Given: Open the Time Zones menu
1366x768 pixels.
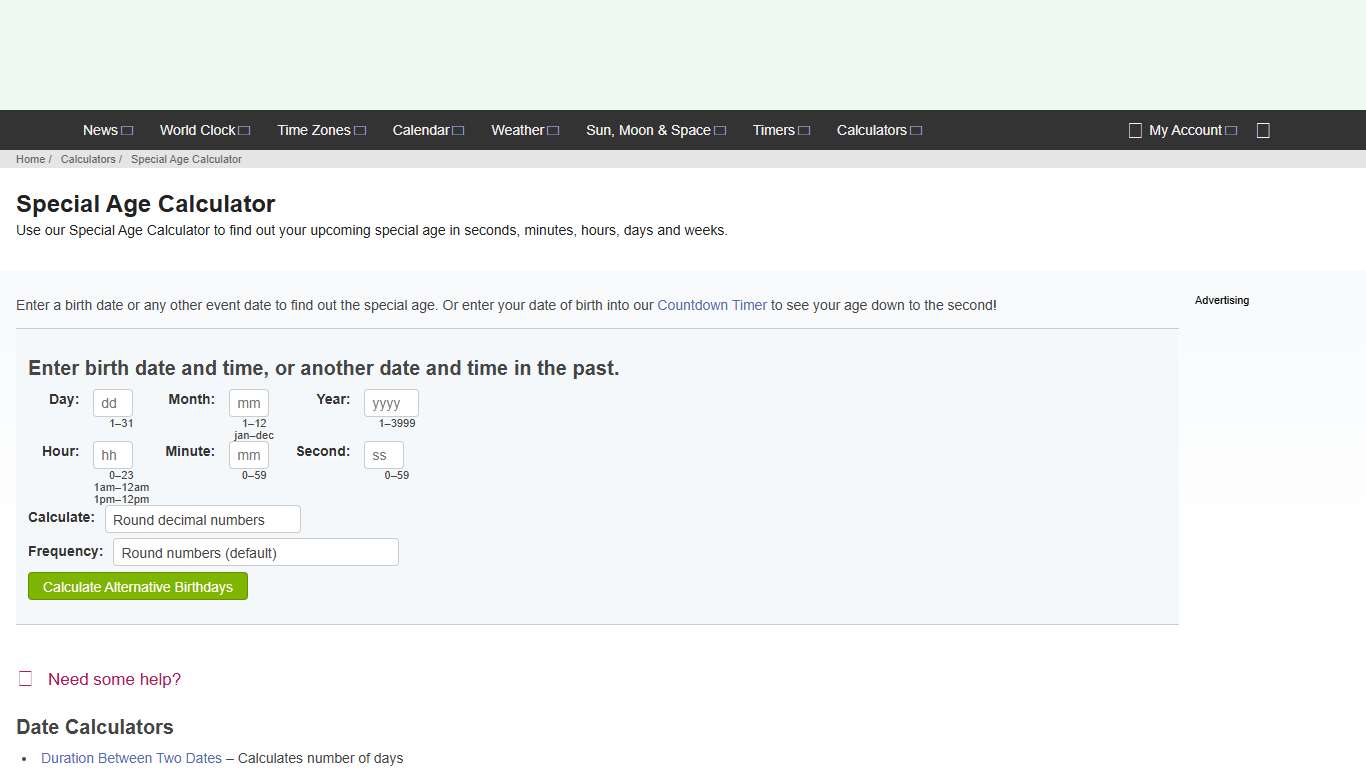Looking at the screenshot, I should (314, 130).
